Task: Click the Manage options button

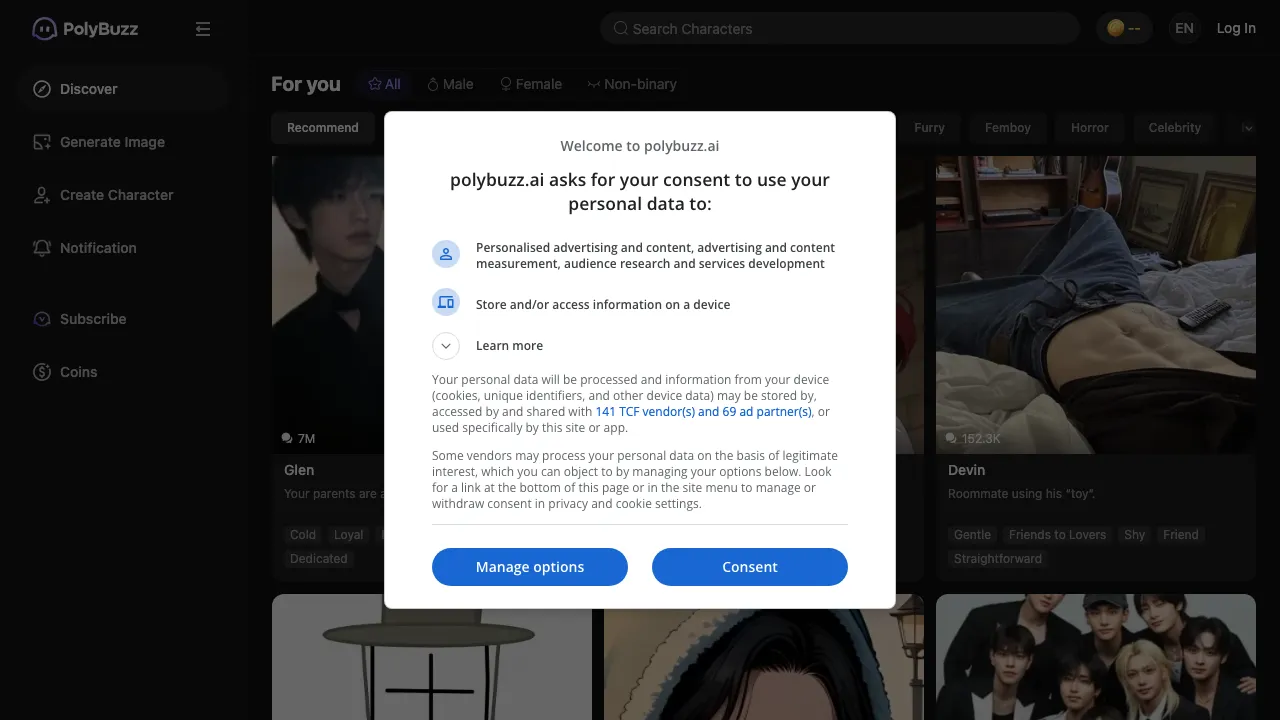Action: coord(530,567)
